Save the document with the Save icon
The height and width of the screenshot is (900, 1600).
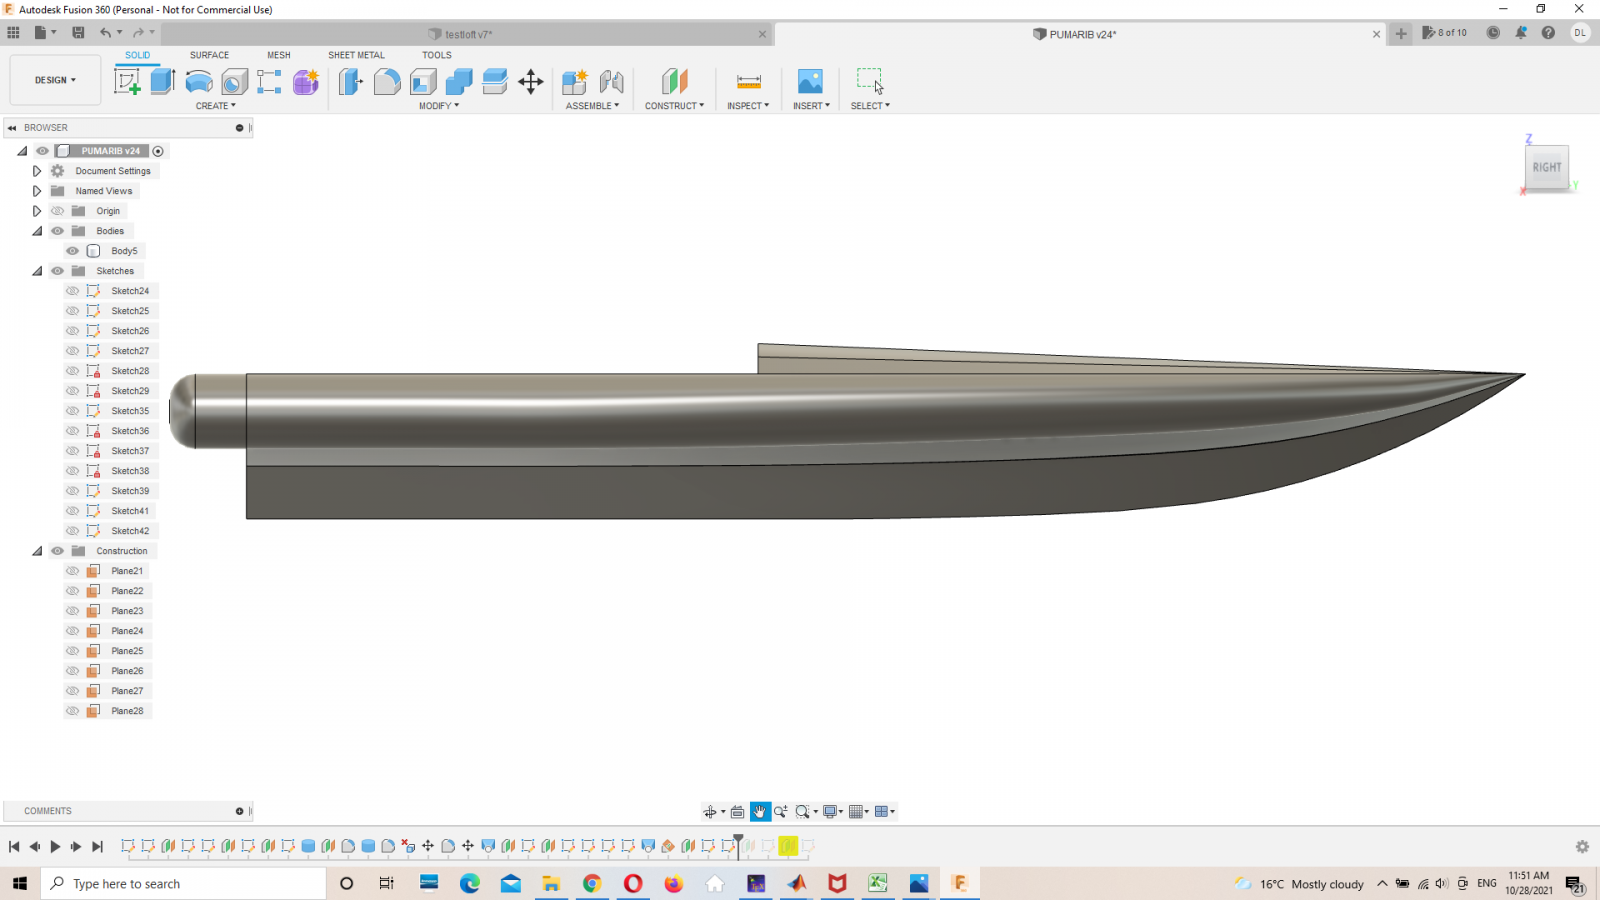tap(78, 33)
